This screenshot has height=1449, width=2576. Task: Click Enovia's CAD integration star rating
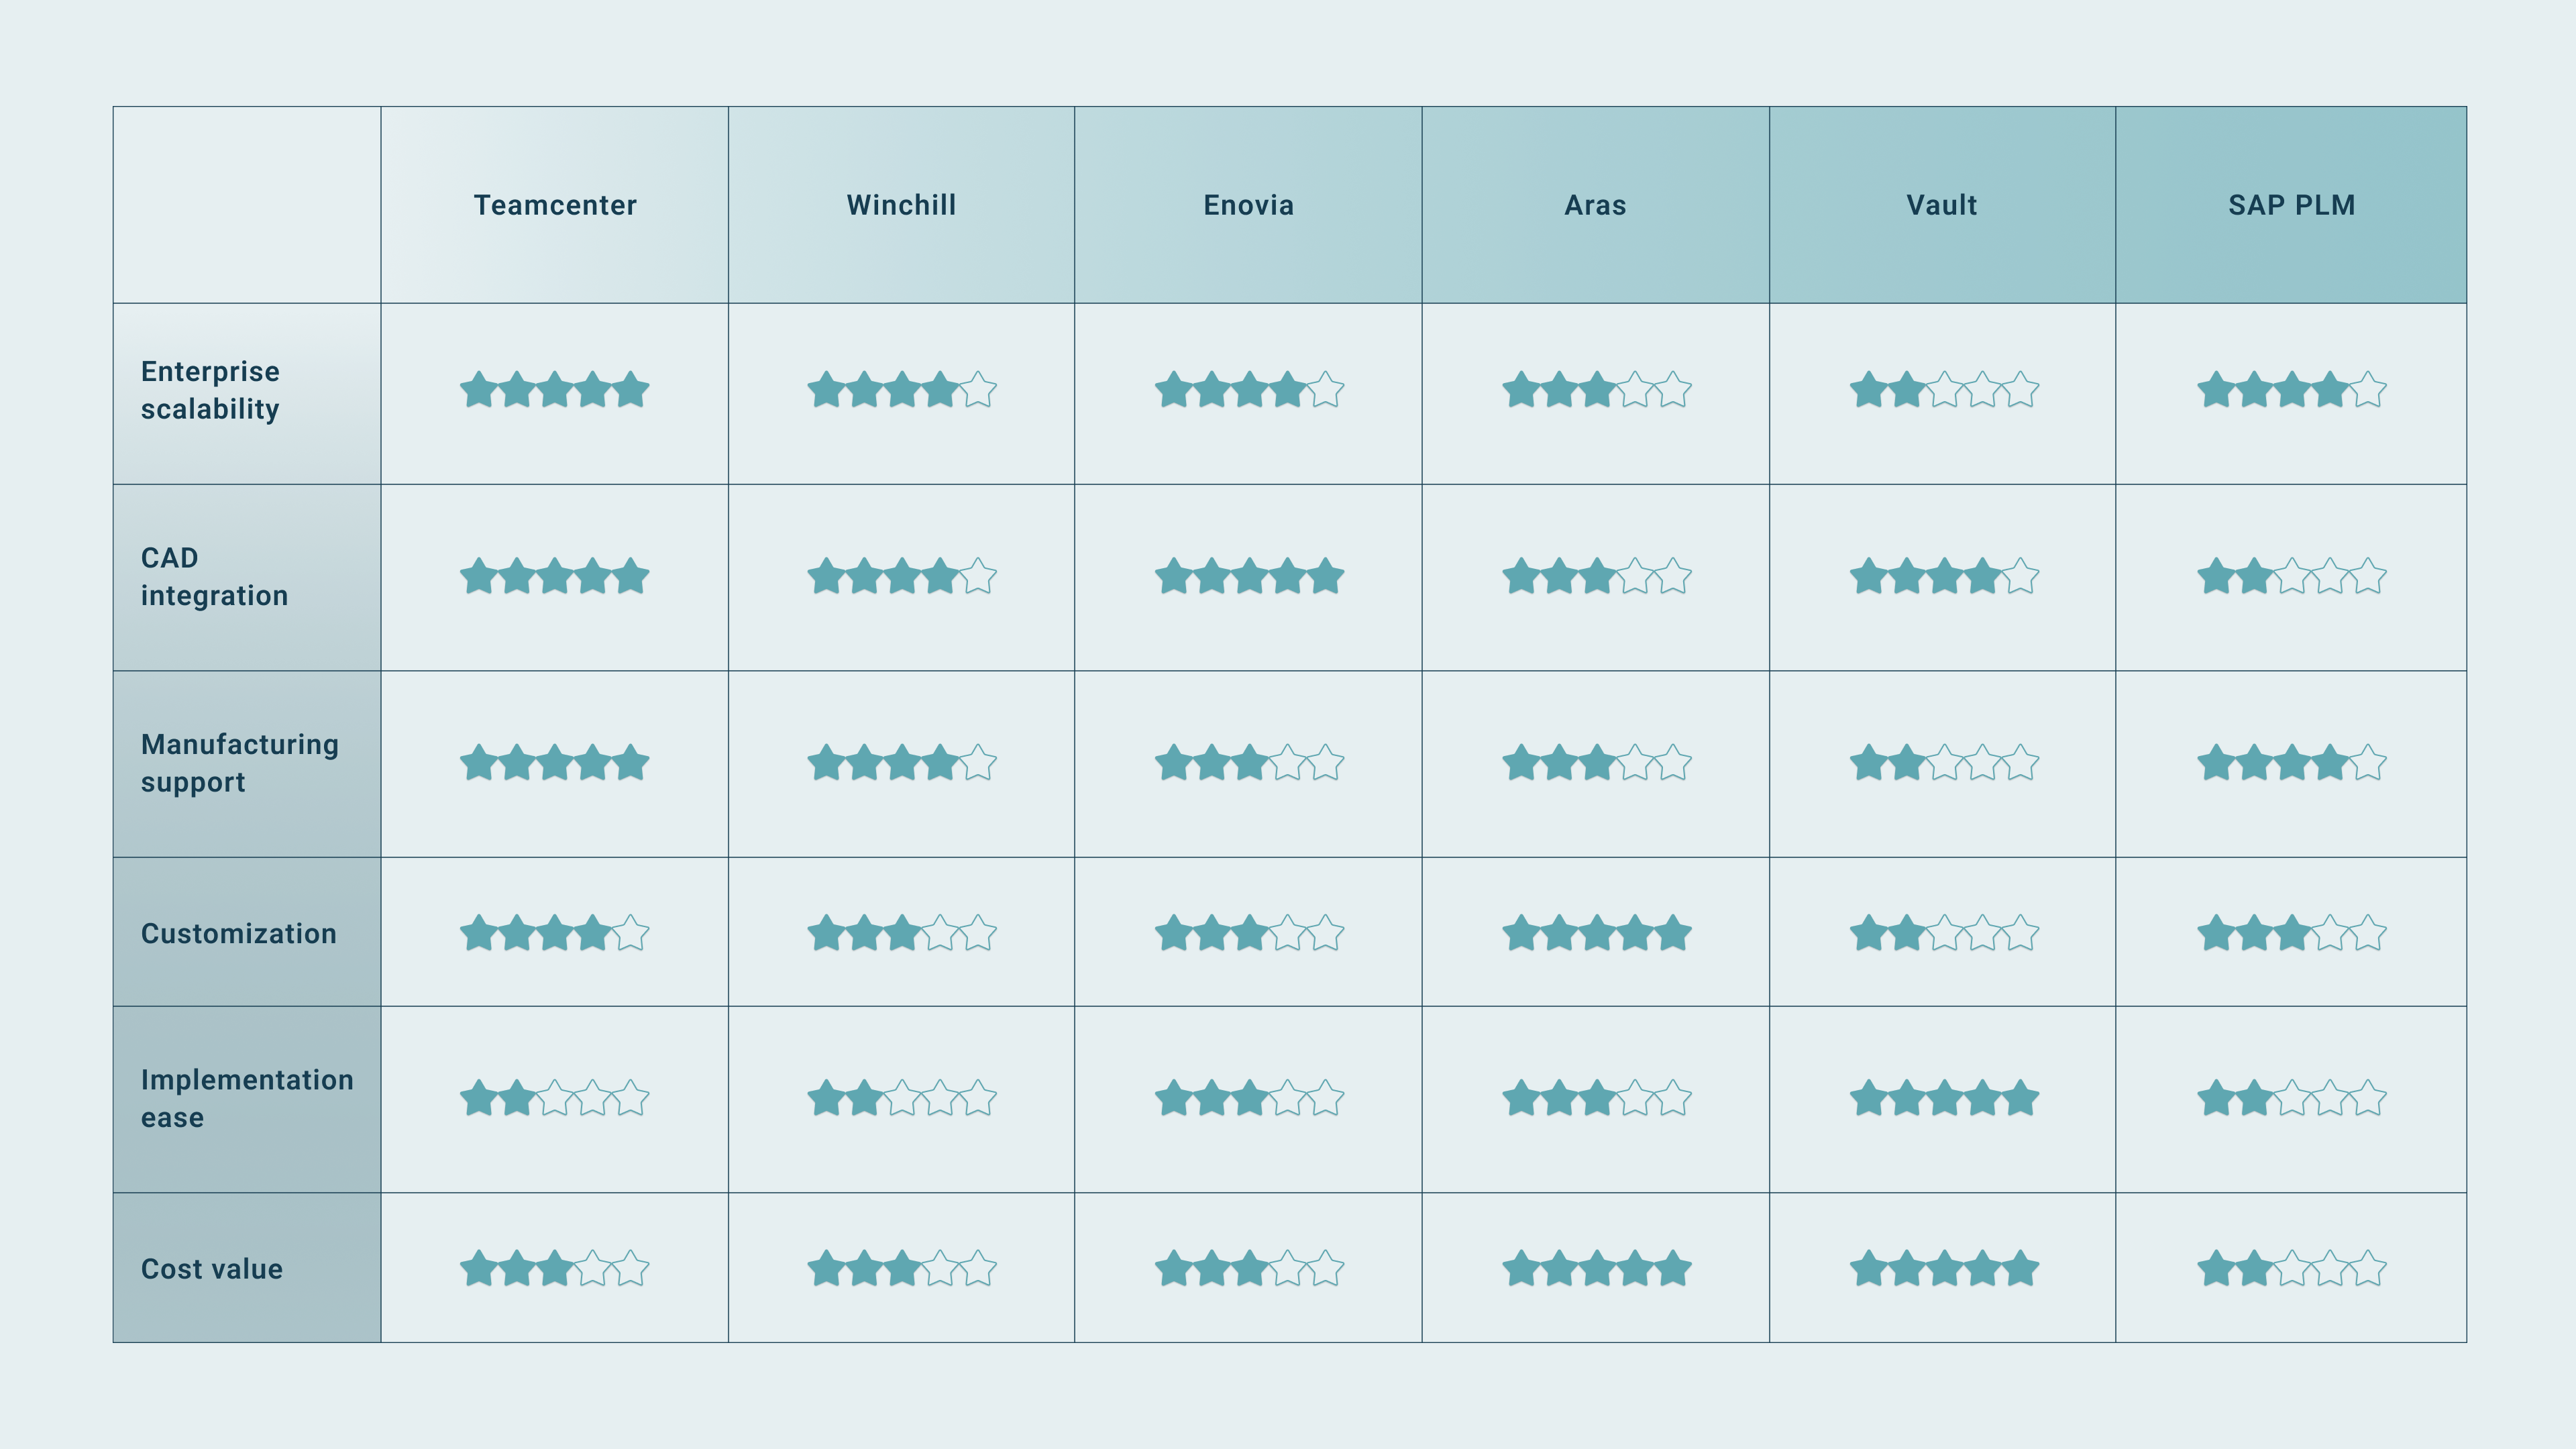pos(1249,576)
